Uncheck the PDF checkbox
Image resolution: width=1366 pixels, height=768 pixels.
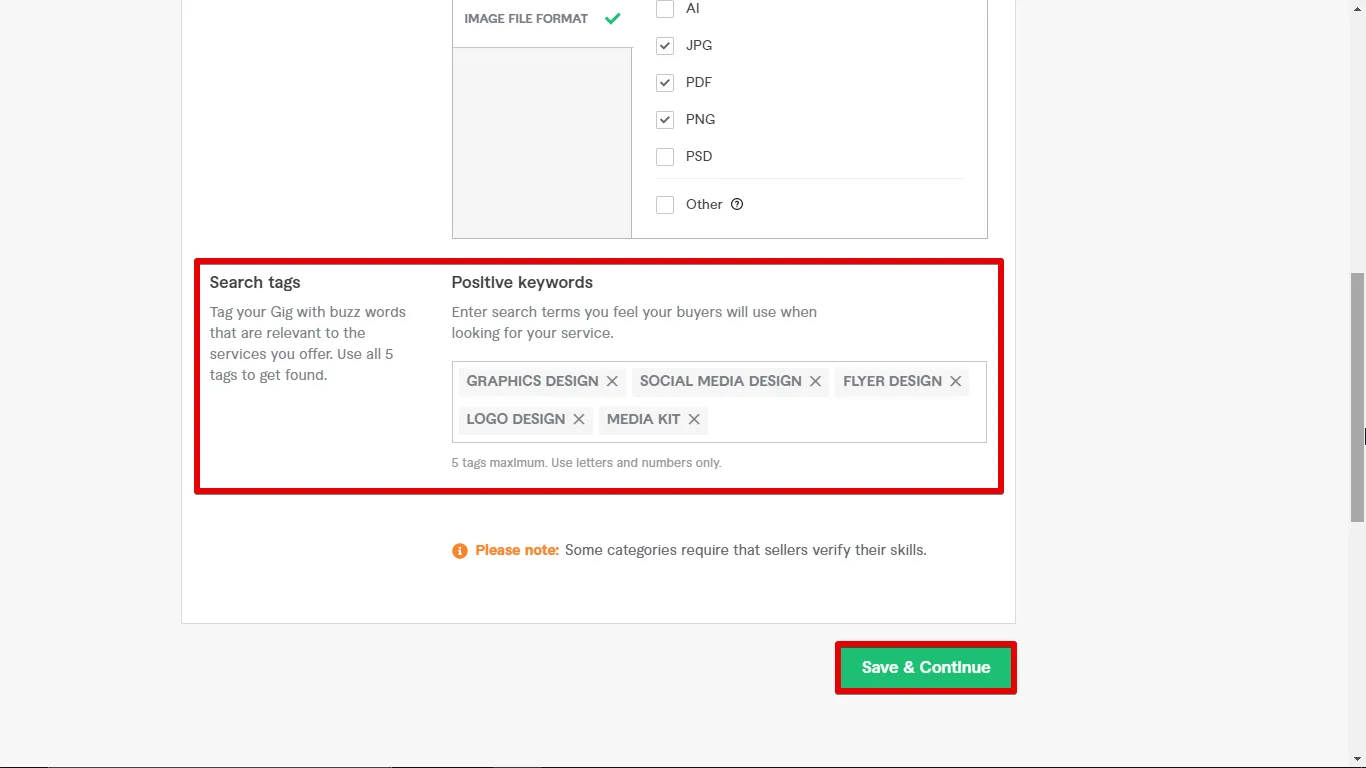tap(665, 83)
